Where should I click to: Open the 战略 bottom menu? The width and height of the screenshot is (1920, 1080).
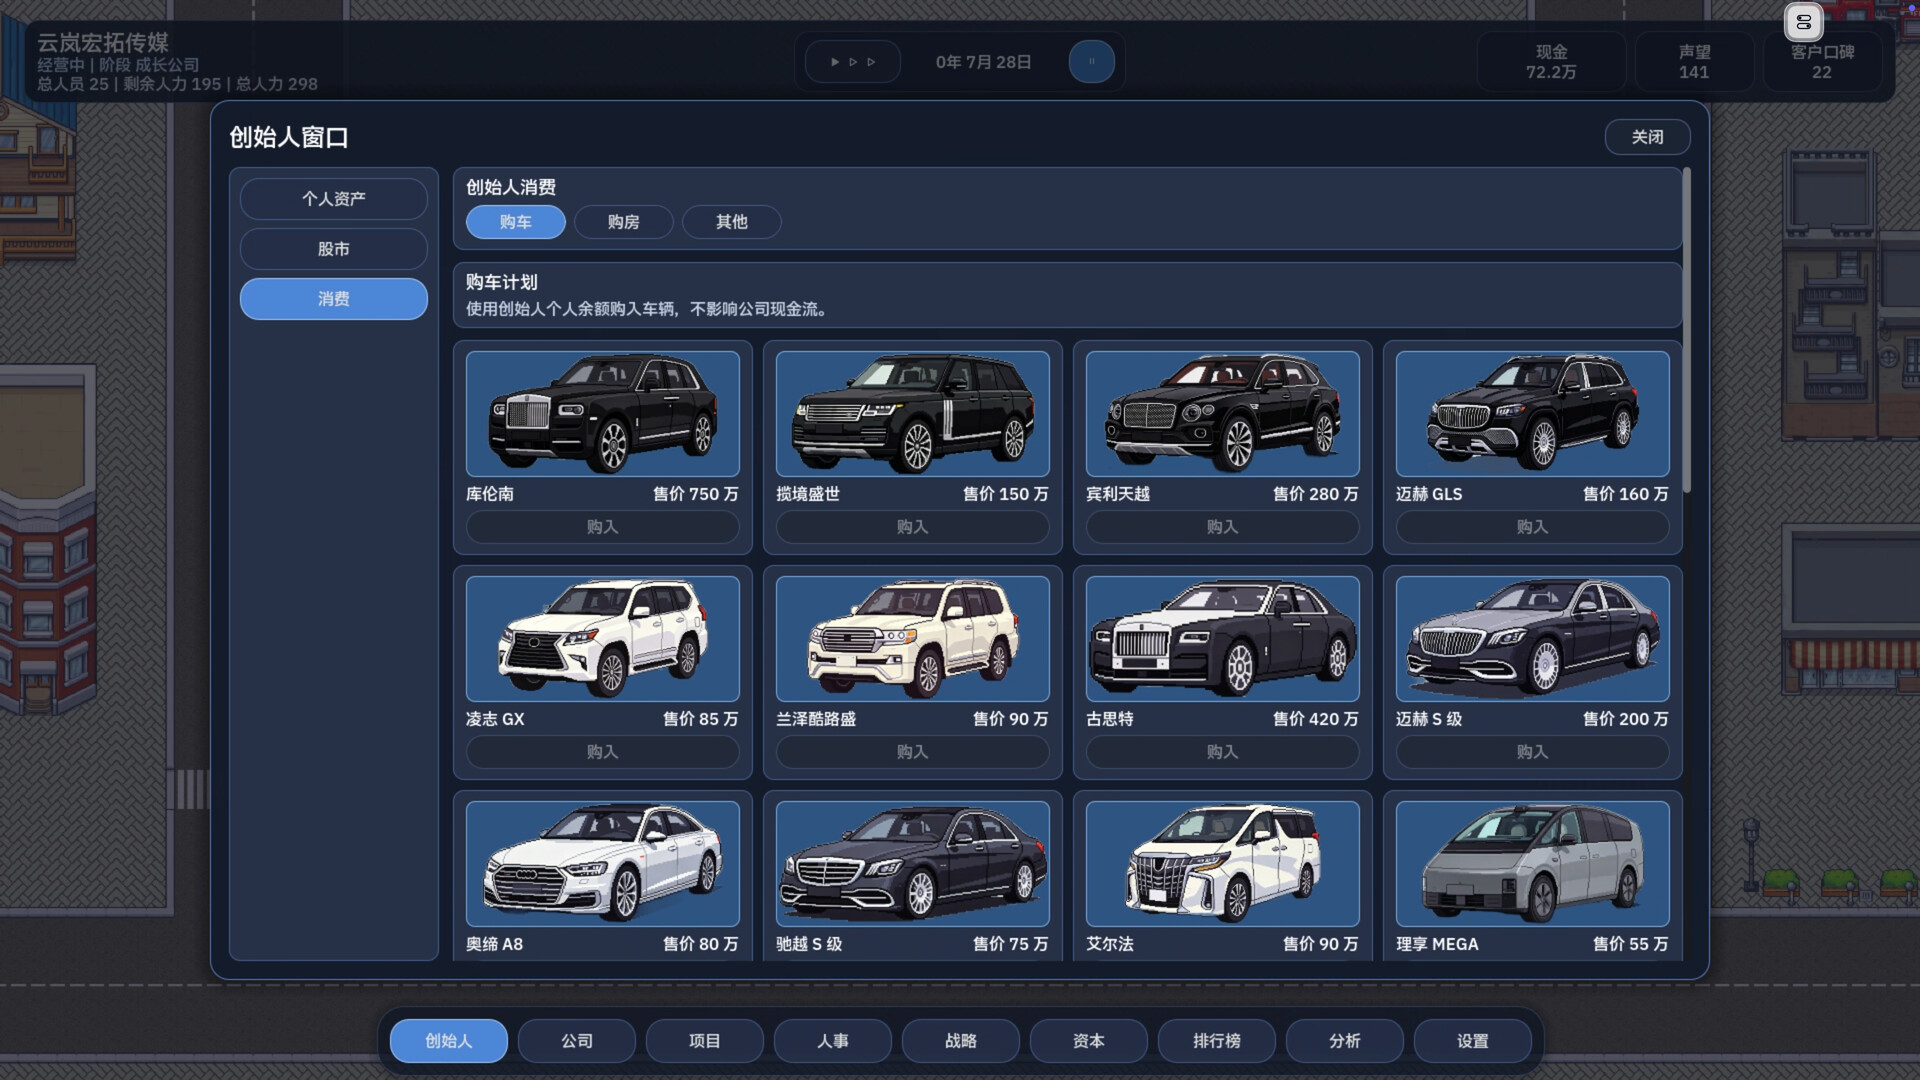[x=961, y=1041]
